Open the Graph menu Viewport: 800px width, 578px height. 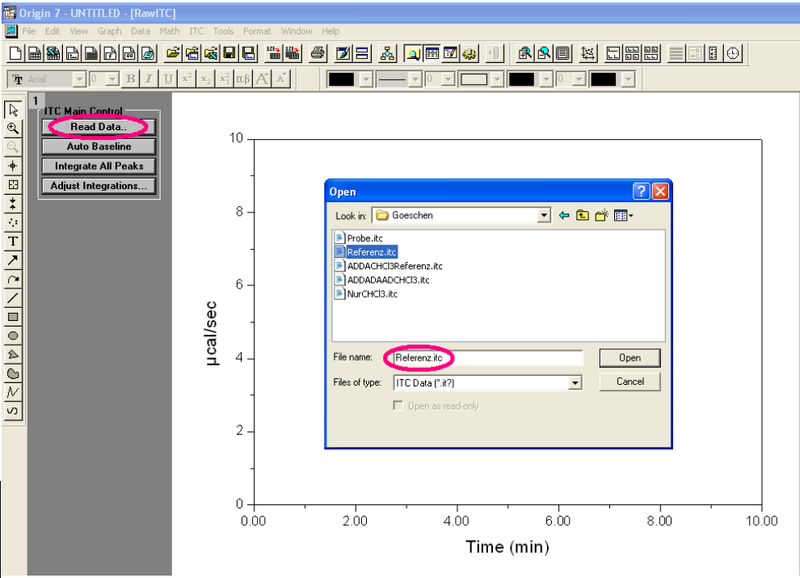coord(109,31)
